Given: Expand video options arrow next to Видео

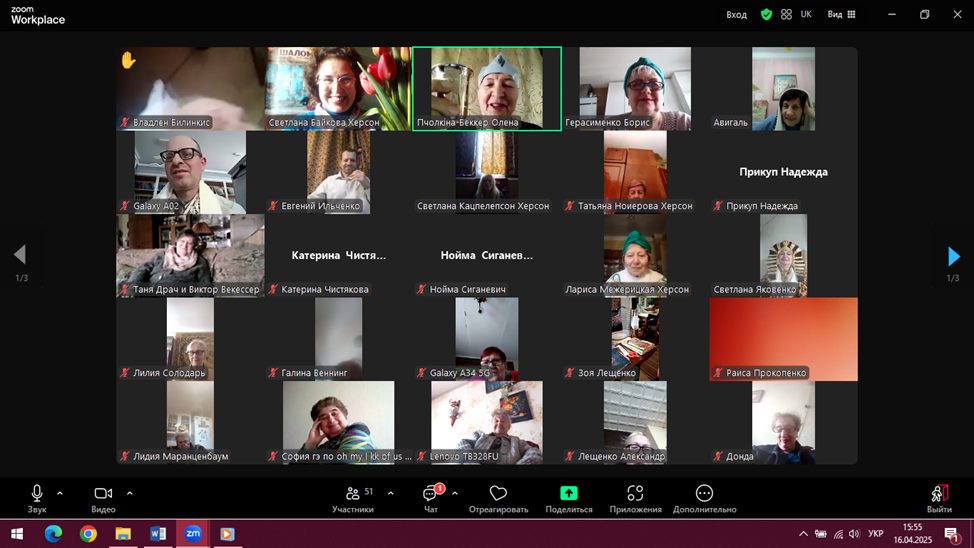Looking at the screenshot, I should [x=130, y=493].
